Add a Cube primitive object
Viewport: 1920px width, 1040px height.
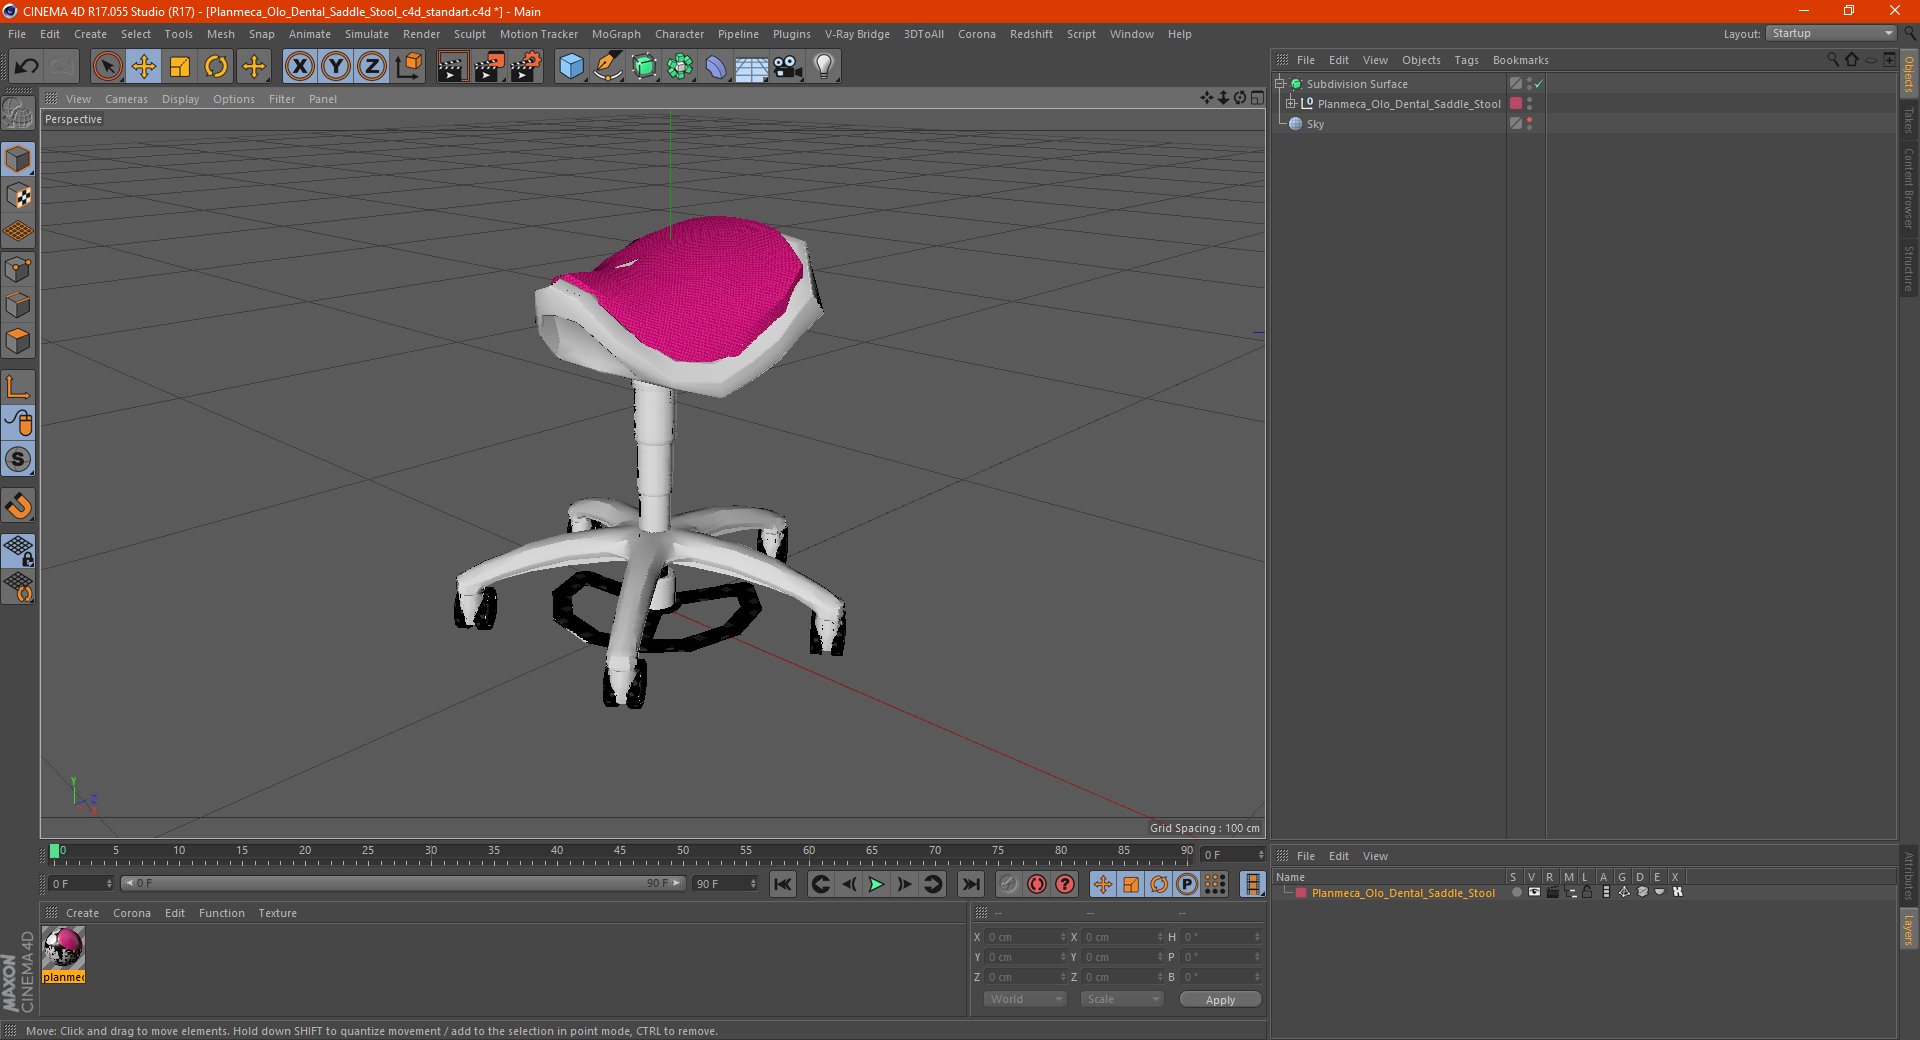coord(571,67)
